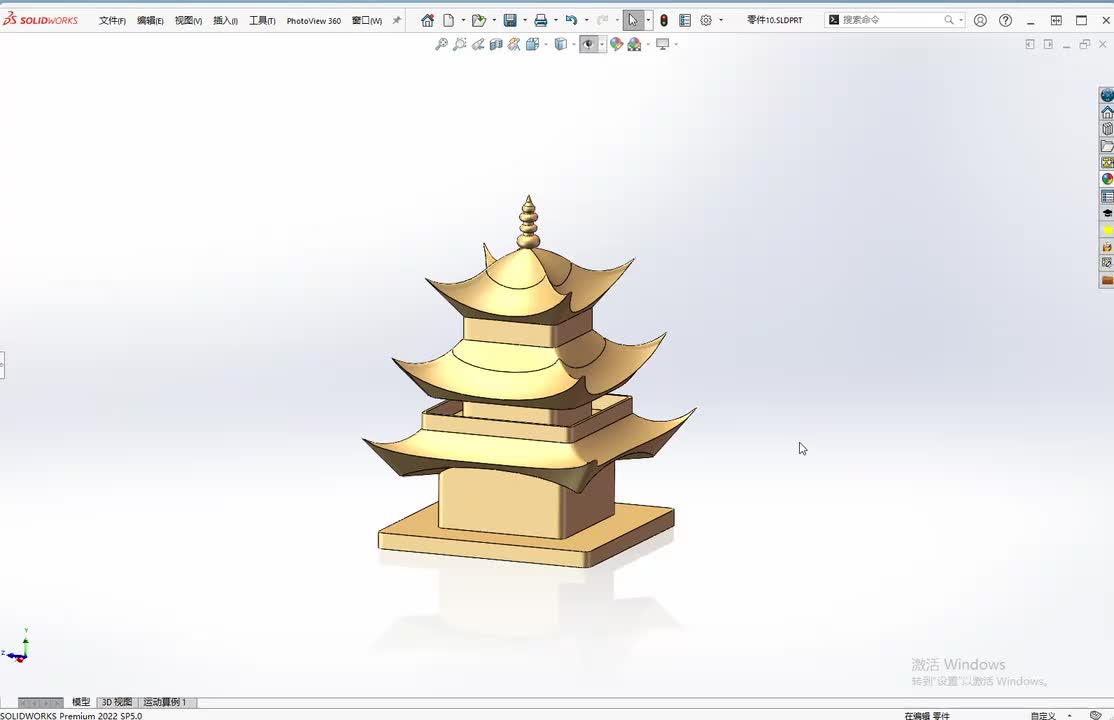Click the Rebuild traffic light icon
1114x720 pixels.
(664, 21)
